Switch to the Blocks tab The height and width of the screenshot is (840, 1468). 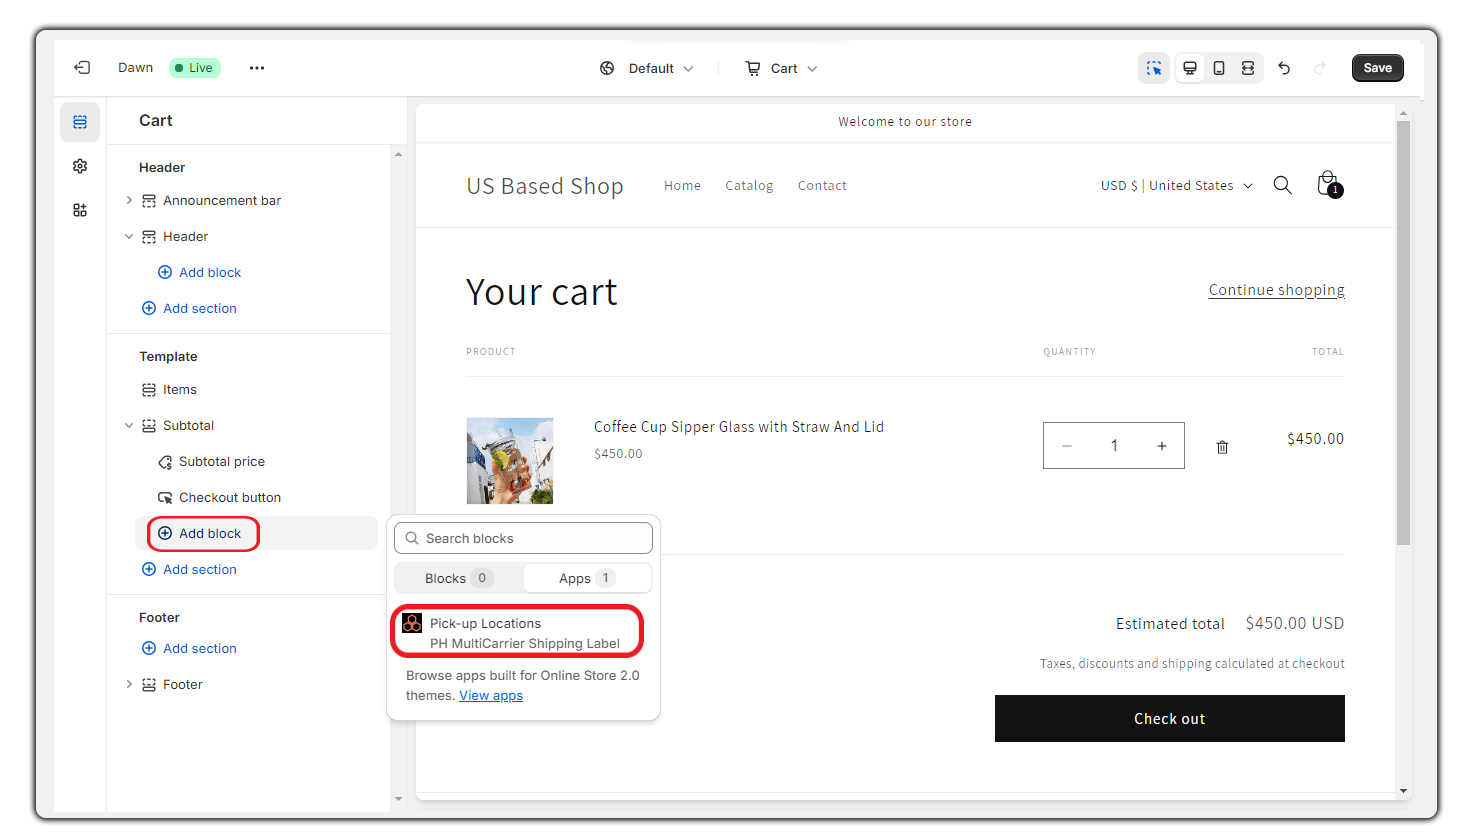458,578
